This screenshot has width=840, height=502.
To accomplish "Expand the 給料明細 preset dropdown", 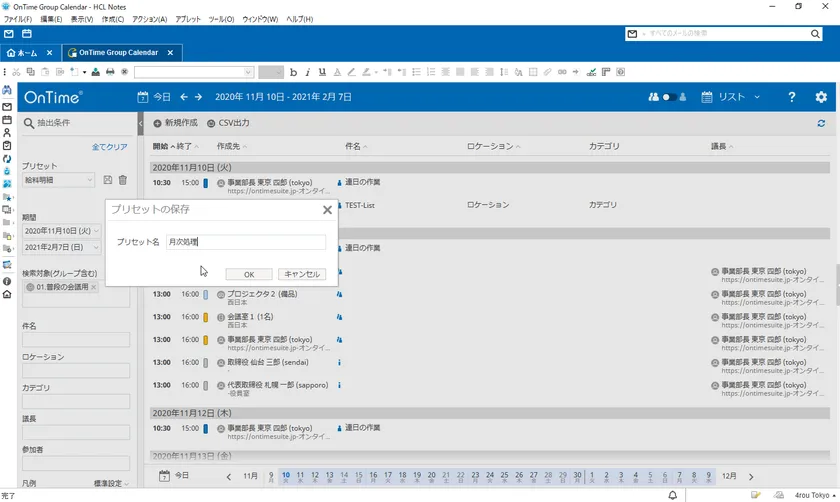I will pyautogui.click(x=60, y=180).
